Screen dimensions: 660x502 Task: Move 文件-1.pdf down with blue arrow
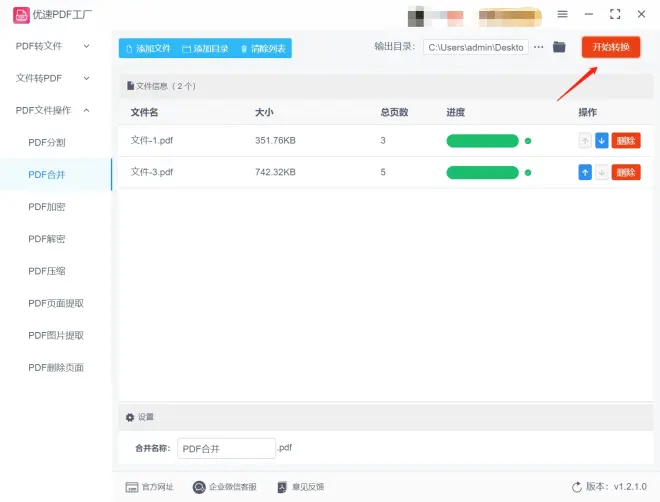tap(601, 141)
